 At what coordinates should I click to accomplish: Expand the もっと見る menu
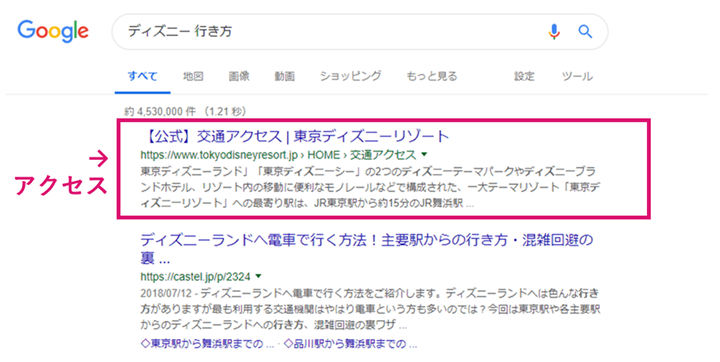pos(432,76)
